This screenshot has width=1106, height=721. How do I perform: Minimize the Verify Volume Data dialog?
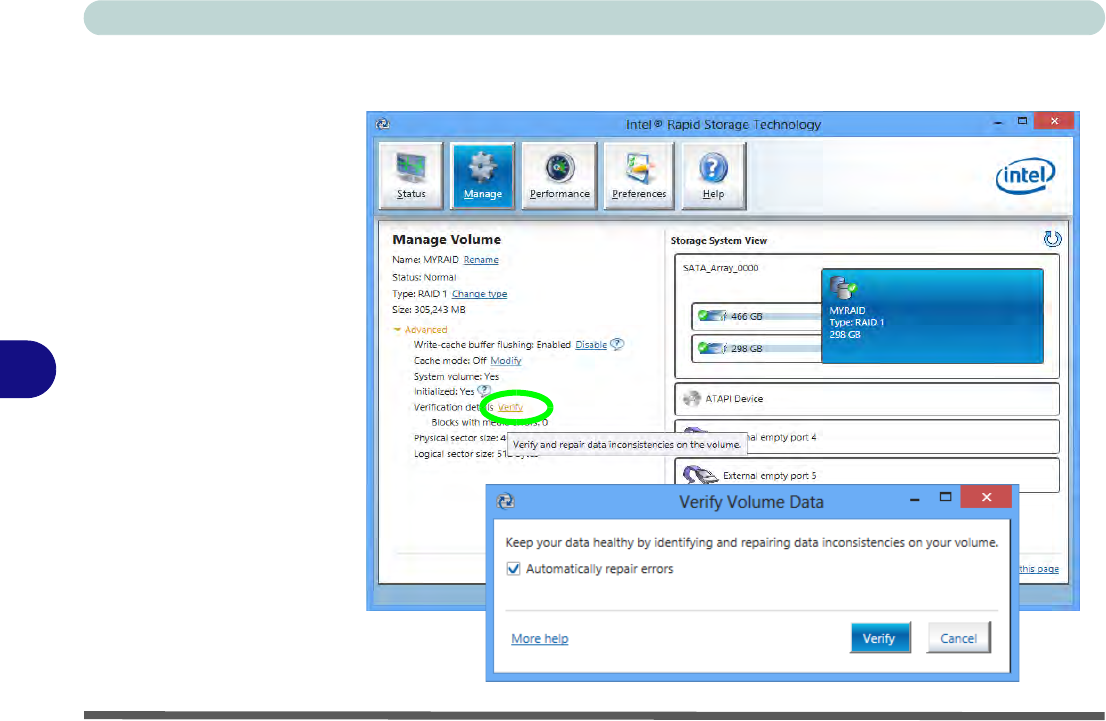click(x=915, y=499)
